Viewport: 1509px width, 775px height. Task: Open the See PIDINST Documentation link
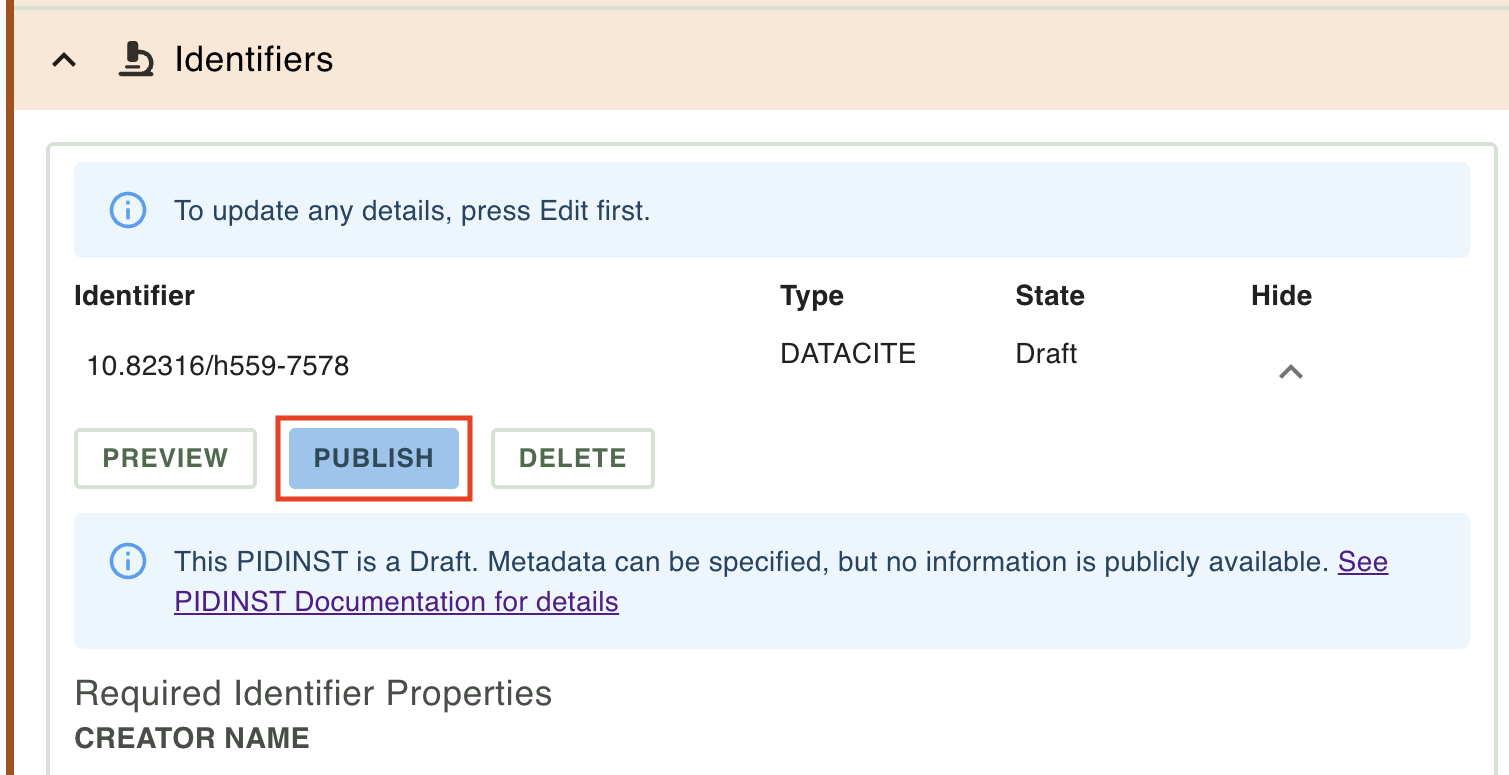tap(781, 581)
